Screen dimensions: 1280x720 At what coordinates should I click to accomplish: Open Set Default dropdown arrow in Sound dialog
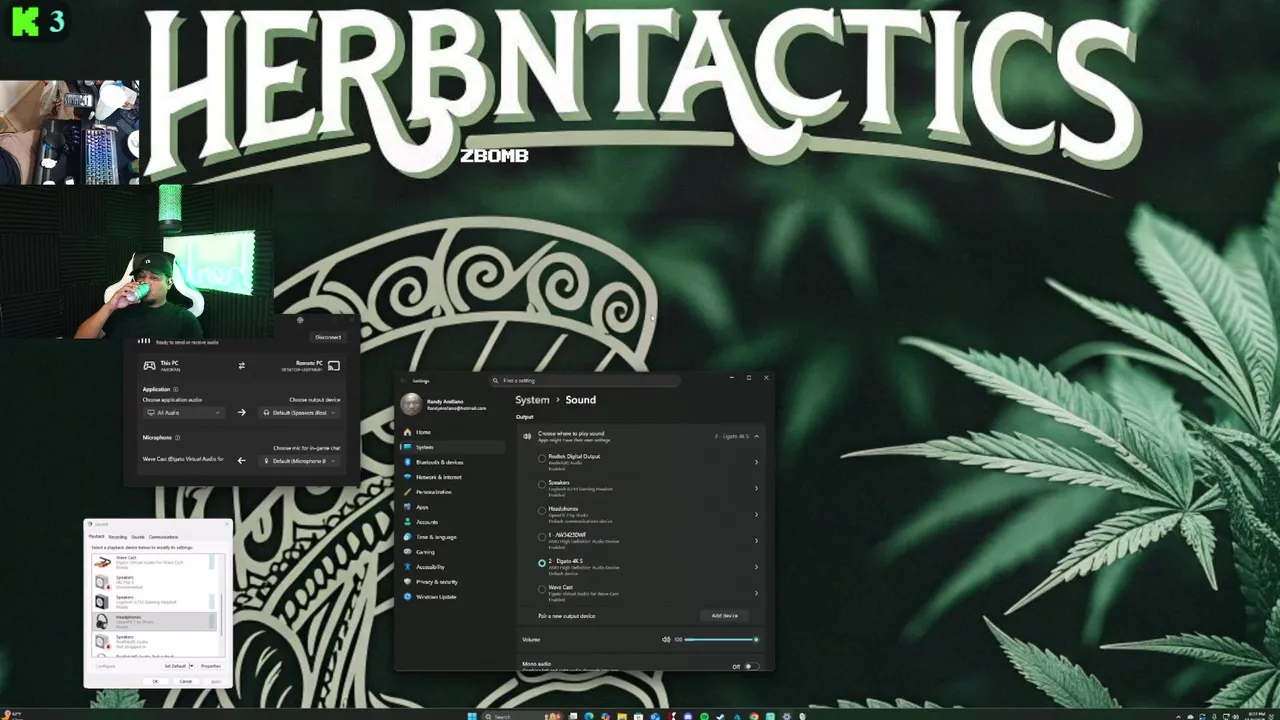[192, 666]
